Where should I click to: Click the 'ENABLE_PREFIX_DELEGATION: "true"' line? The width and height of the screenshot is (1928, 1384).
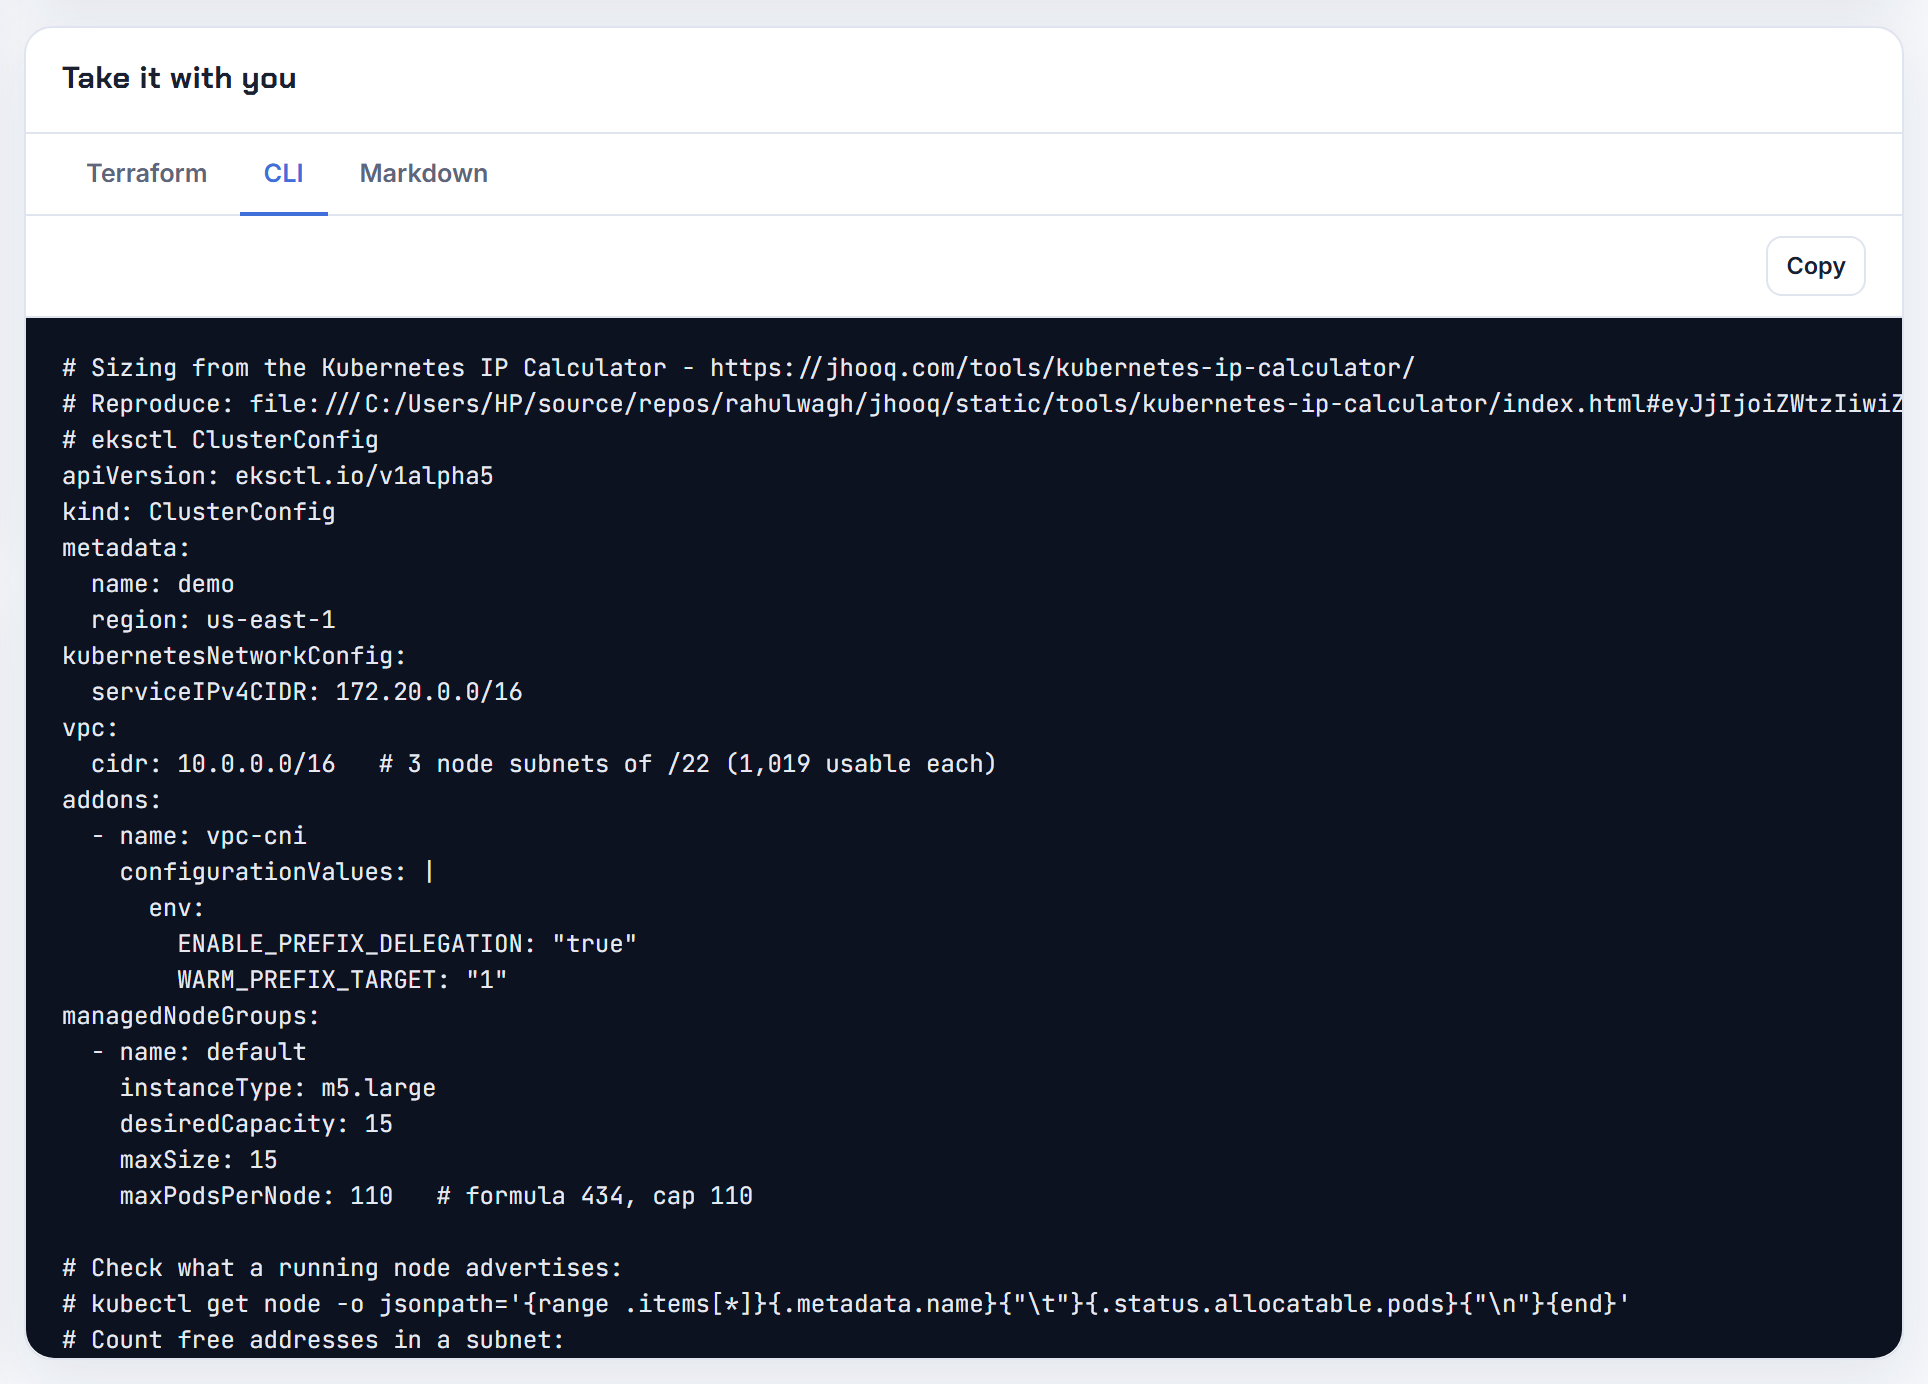click(408, 944)
